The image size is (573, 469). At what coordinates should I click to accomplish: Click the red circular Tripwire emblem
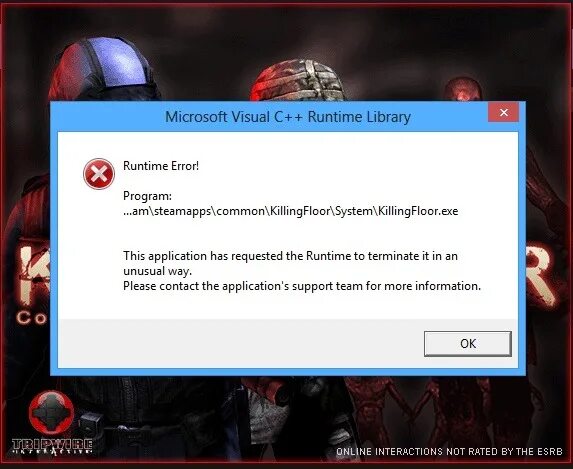click(51, 412)
